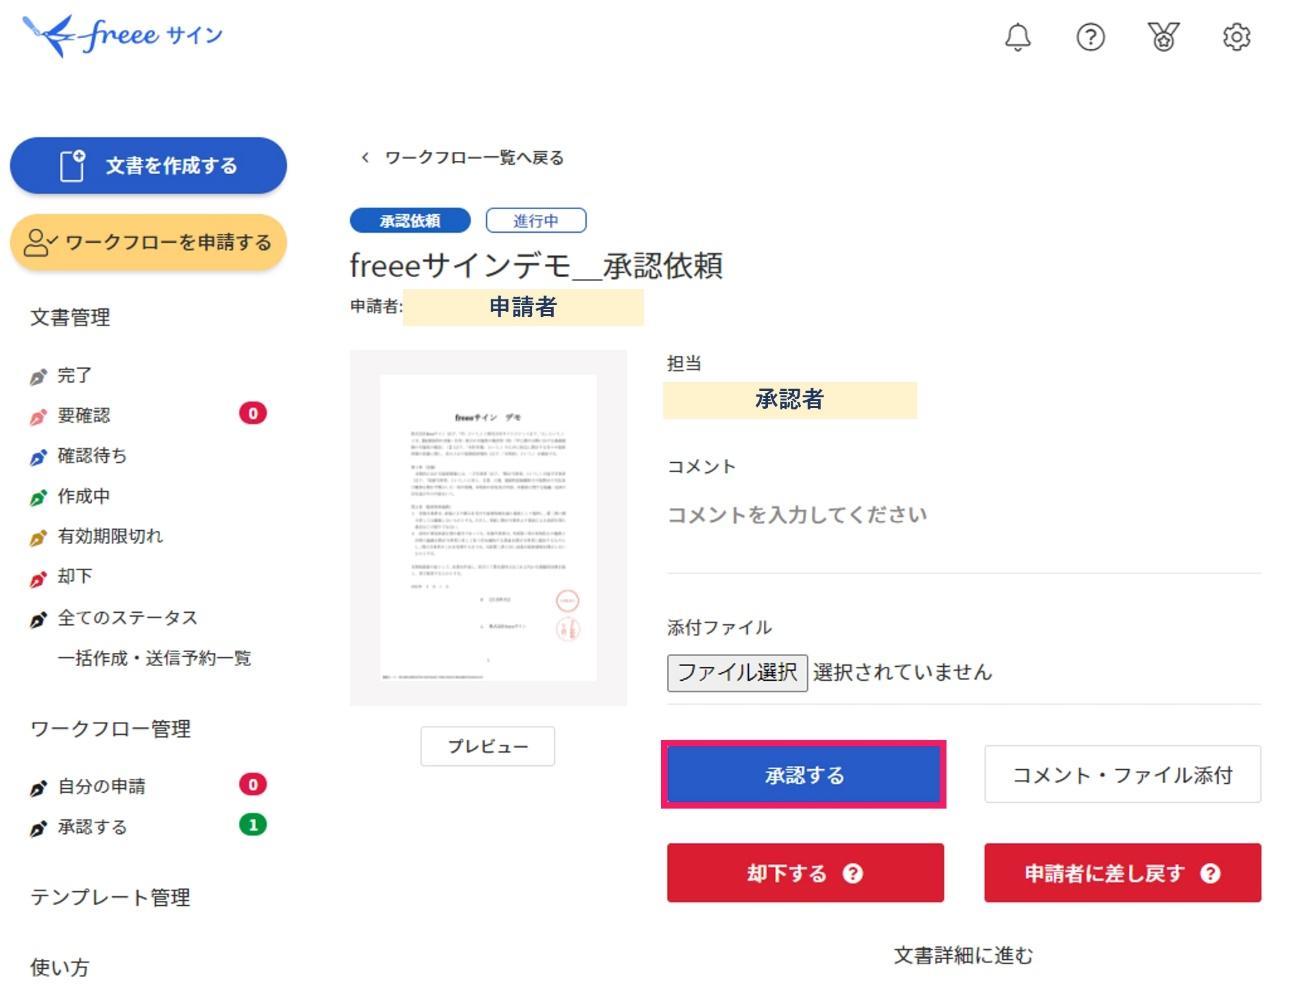
Task: Click the 承認依頼 status tag
Action: pos(410,220)
